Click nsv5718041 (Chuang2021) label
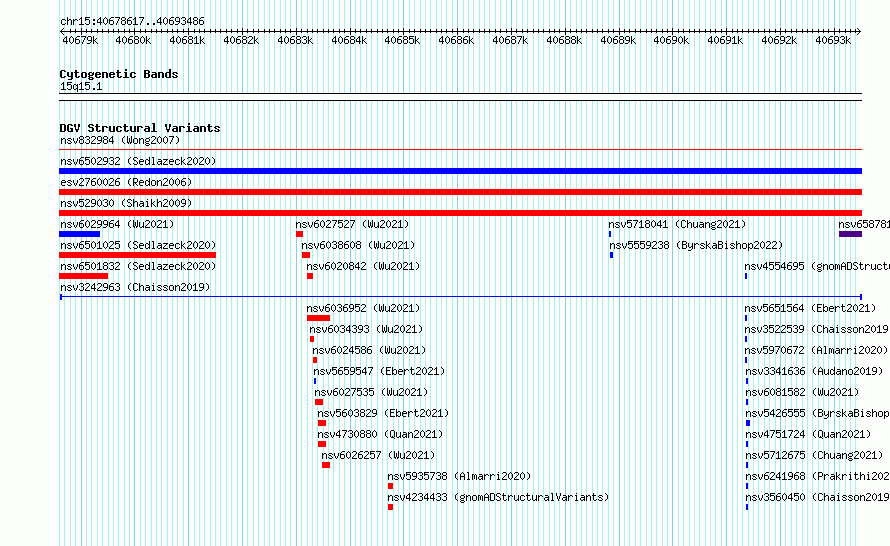890x546 pixels. coord(677,224)
